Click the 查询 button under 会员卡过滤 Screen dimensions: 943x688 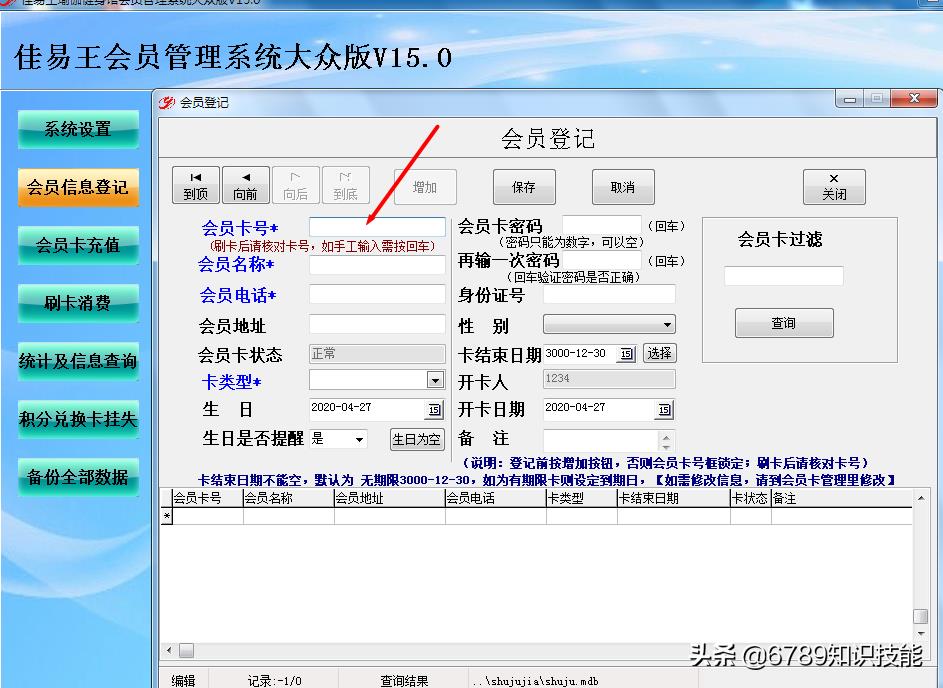[x=783, y=323]
